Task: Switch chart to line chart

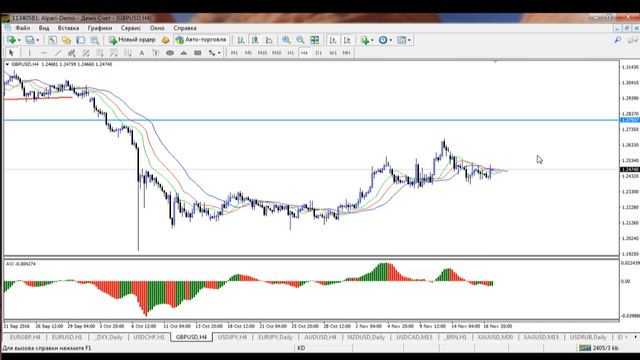Action: point(269,40)
